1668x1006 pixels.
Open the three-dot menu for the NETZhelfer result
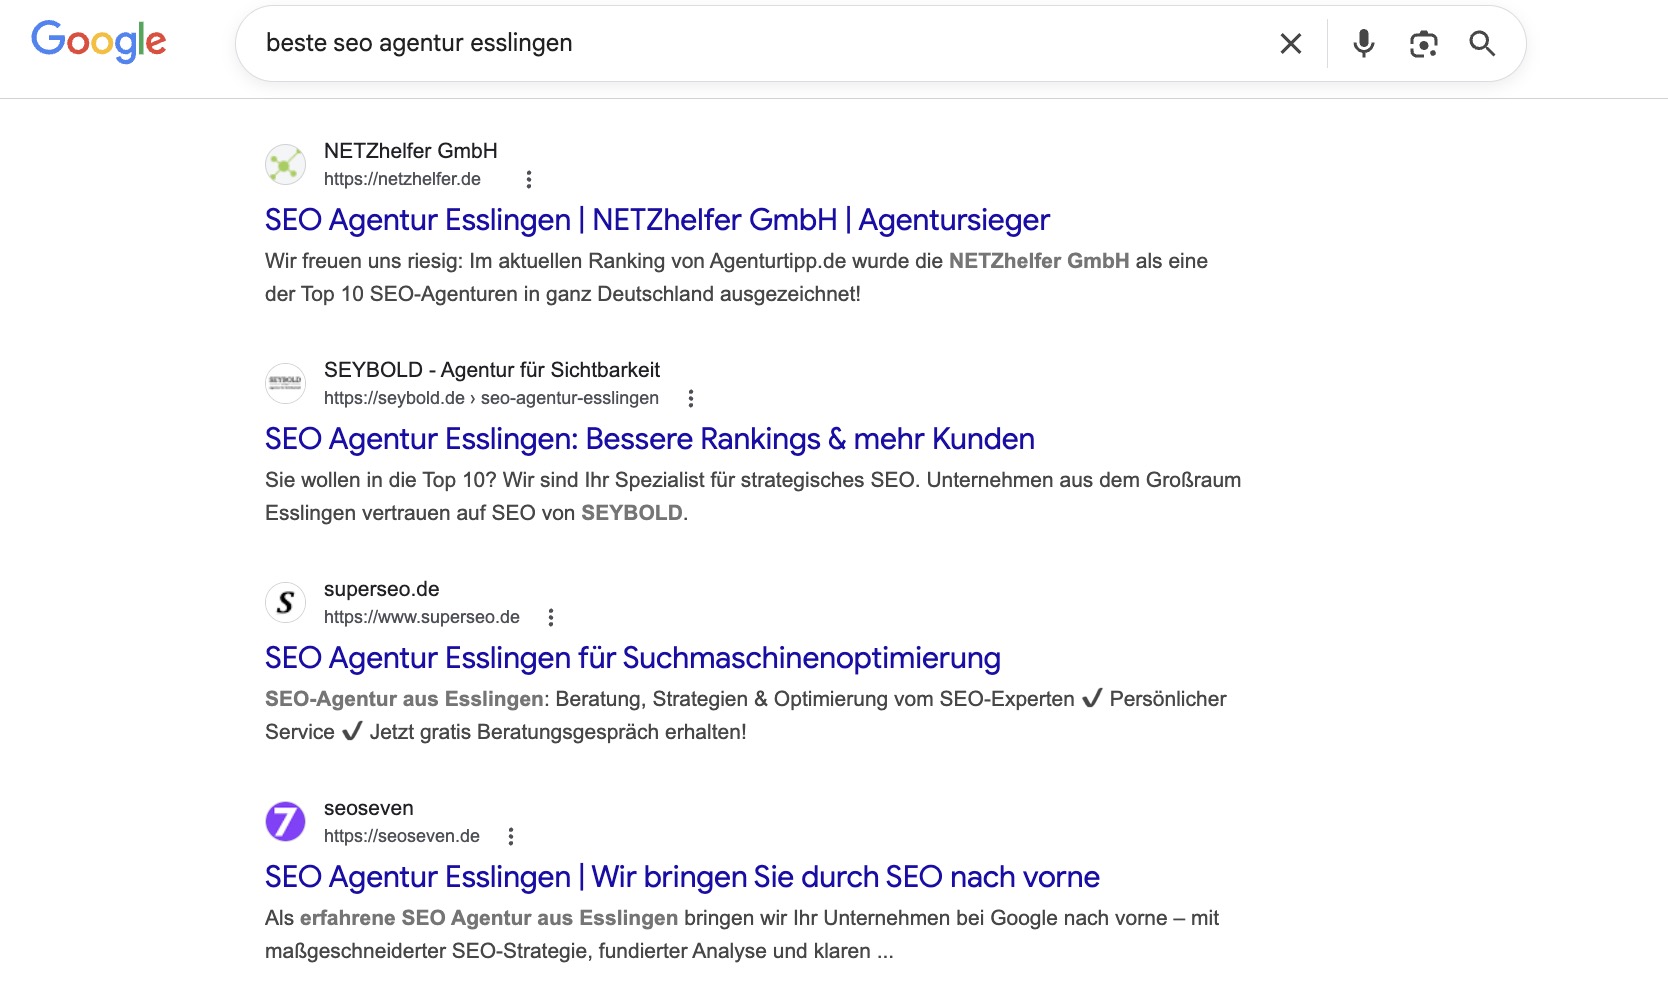[528, 179]
